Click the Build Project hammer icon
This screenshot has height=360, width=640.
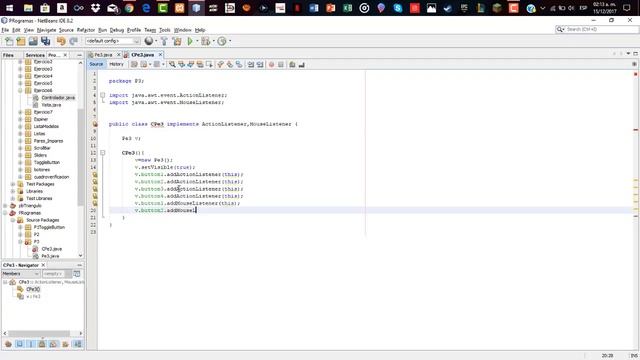coord(164,41)
